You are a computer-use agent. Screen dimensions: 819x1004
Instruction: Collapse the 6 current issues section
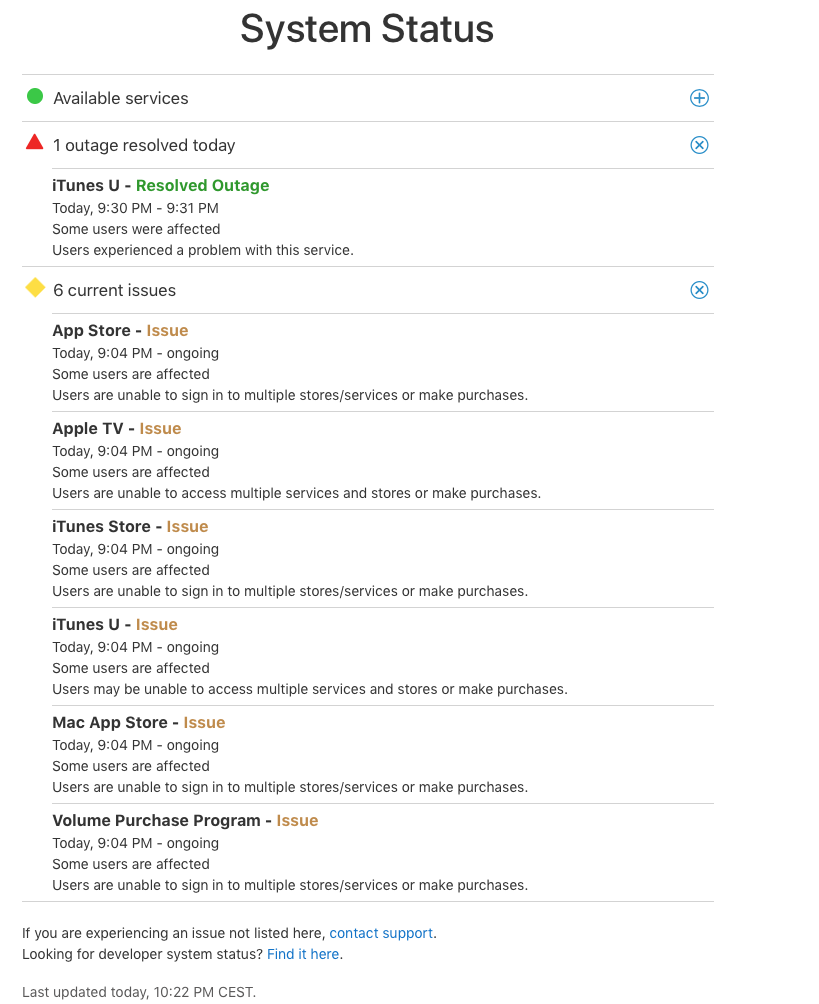[x=699, y=290]
